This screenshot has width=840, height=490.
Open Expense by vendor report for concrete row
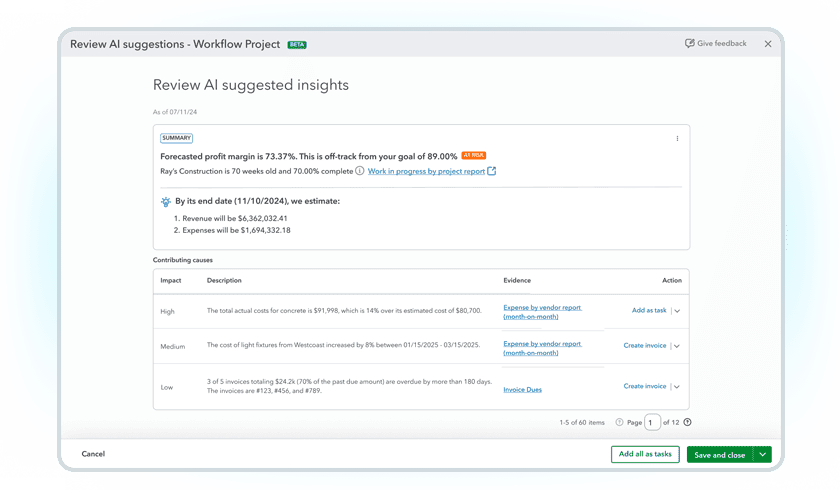[542, 312]
